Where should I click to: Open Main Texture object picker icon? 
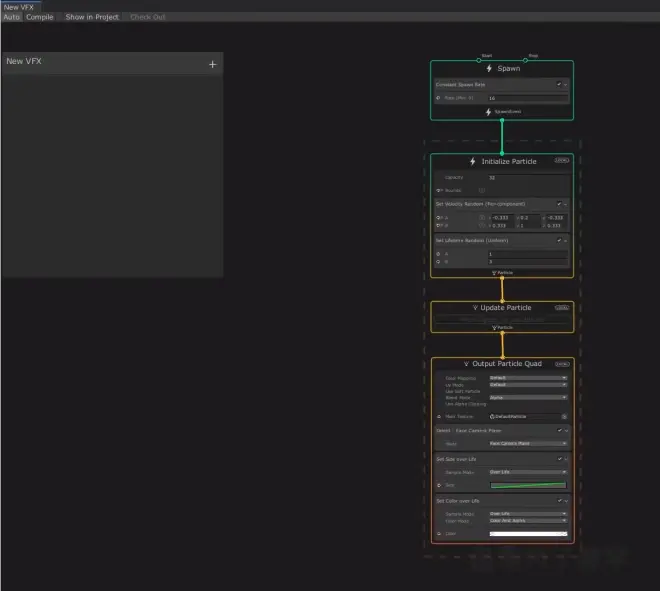coord(564,416)
